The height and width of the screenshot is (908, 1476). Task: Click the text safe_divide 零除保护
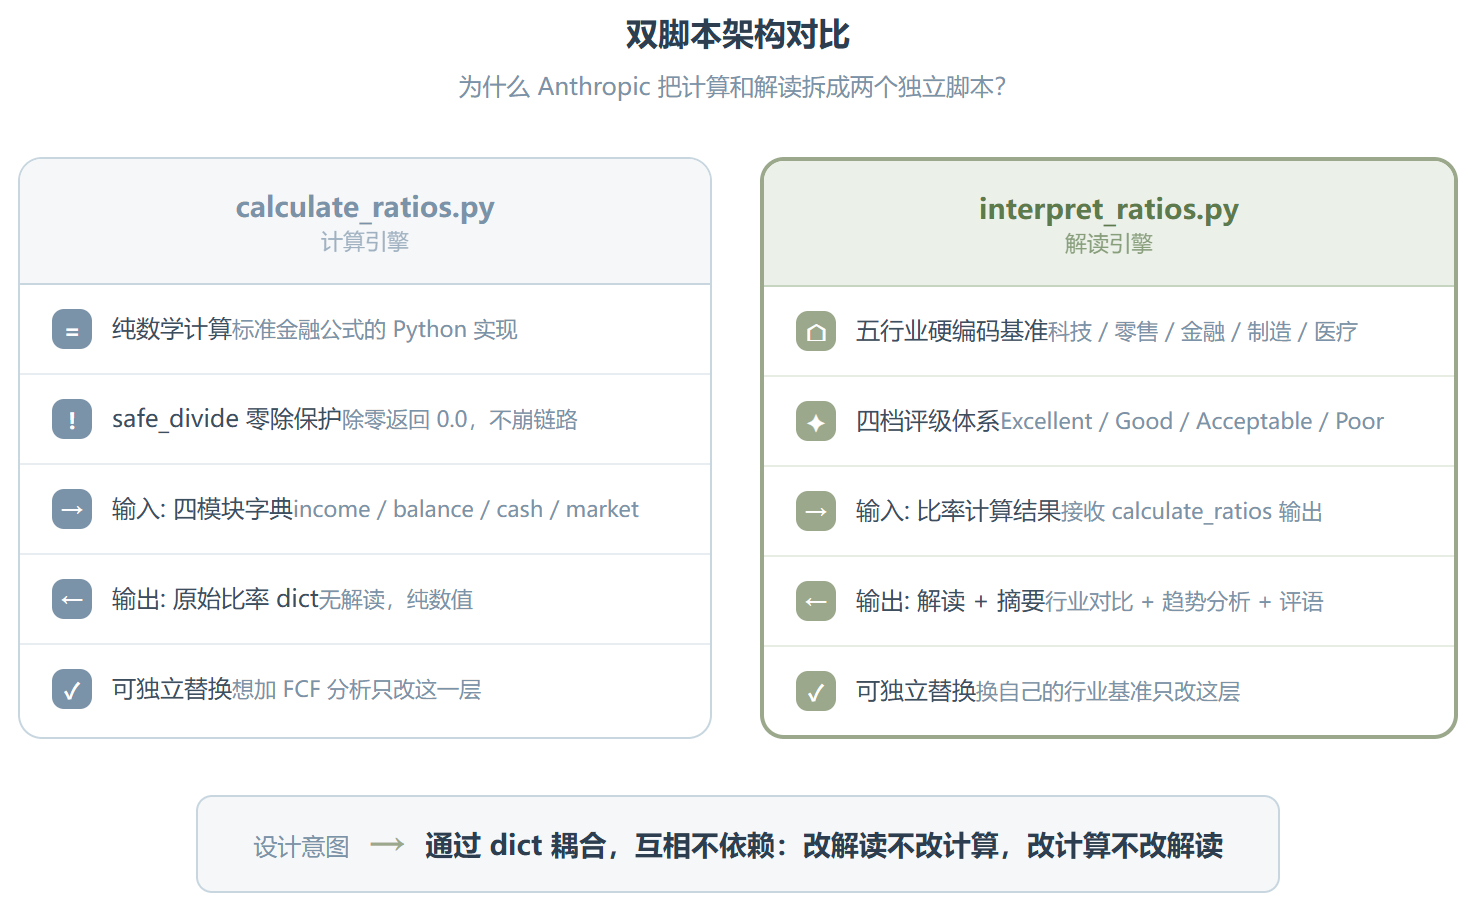coord(227,420)
